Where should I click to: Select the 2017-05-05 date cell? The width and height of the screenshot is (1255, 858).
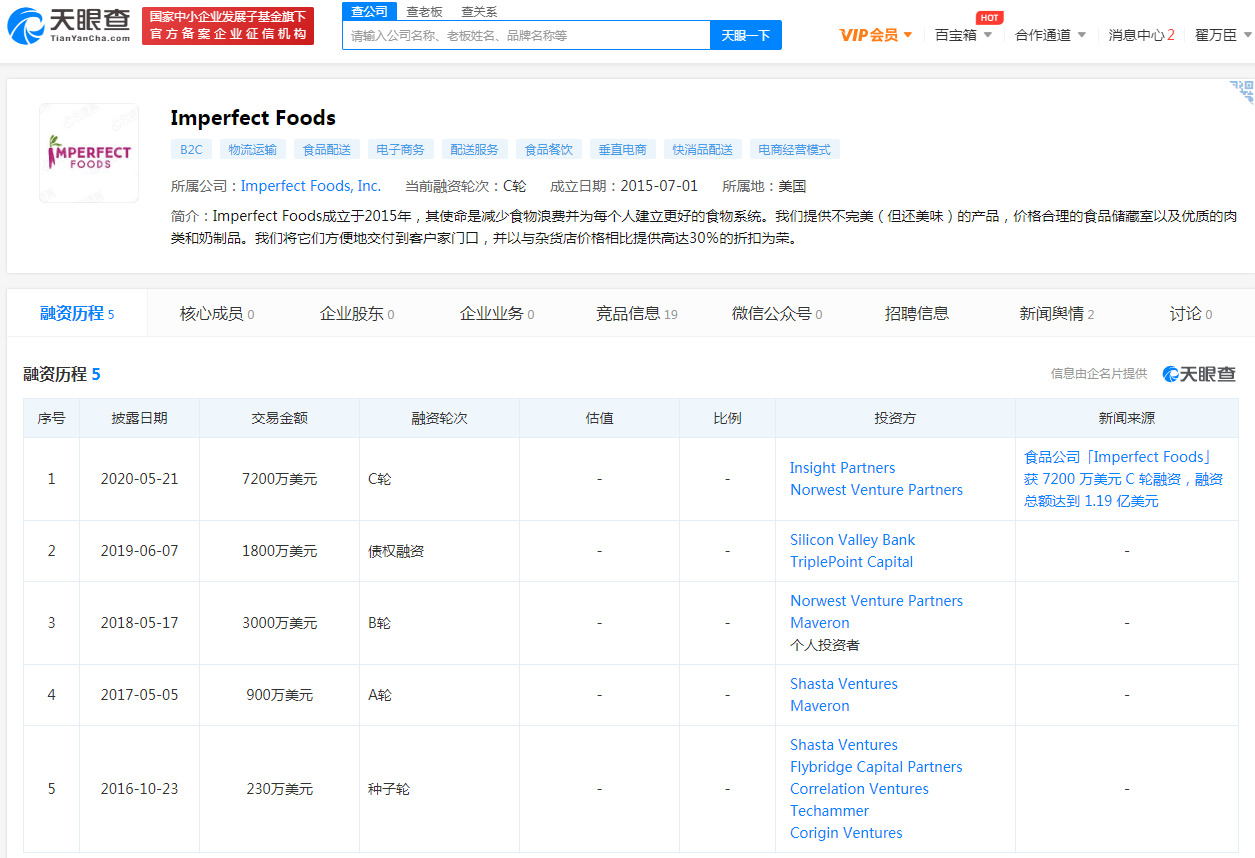[139, 695]
